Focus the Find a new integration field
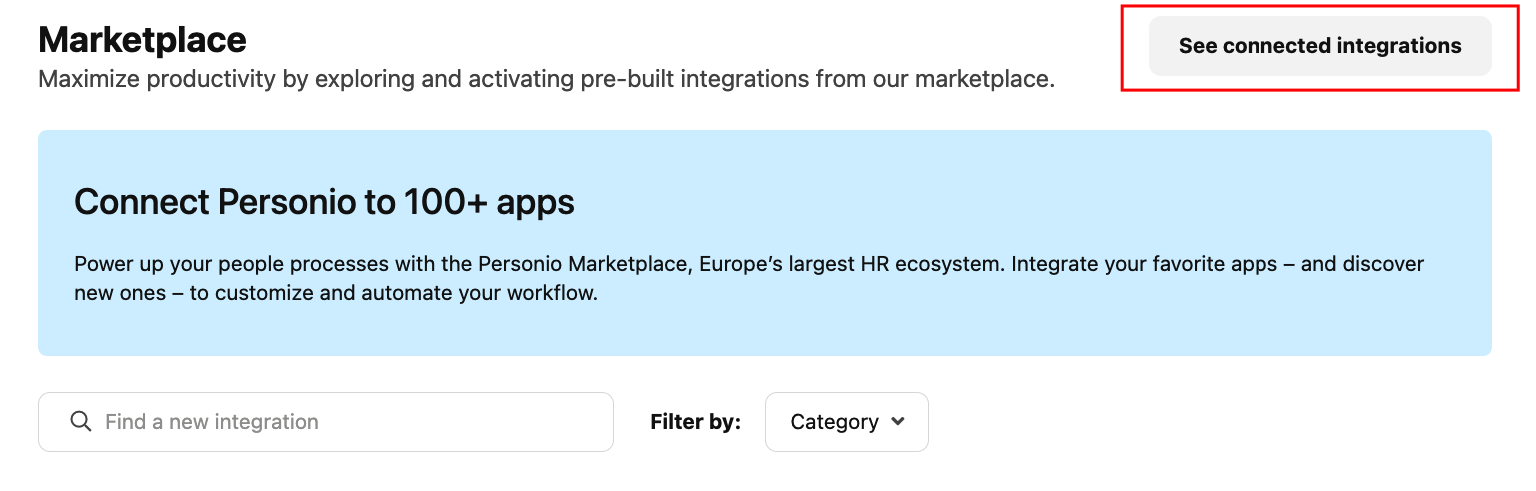The image size is (1536, 491). pos(326,422)
